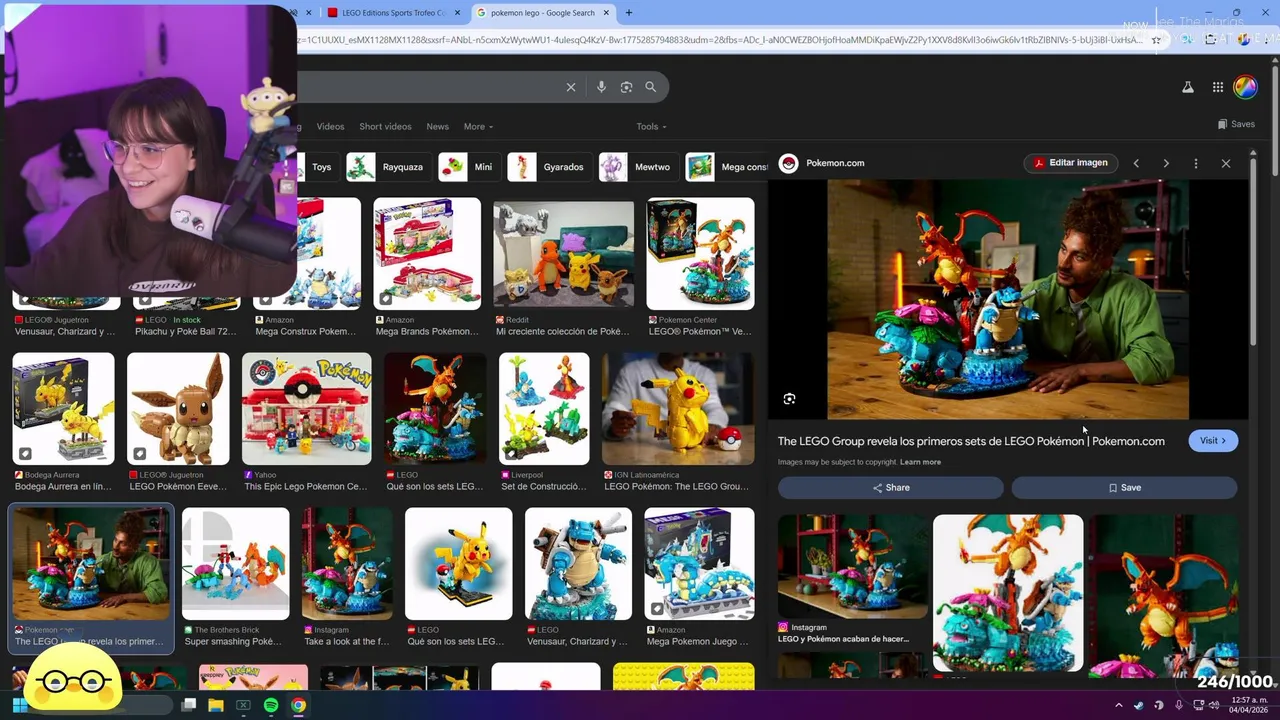Image resolution: width=1280 pixels, height=720 pixels.
Task: Open the Windows Start menu
Action: point(18,705)
